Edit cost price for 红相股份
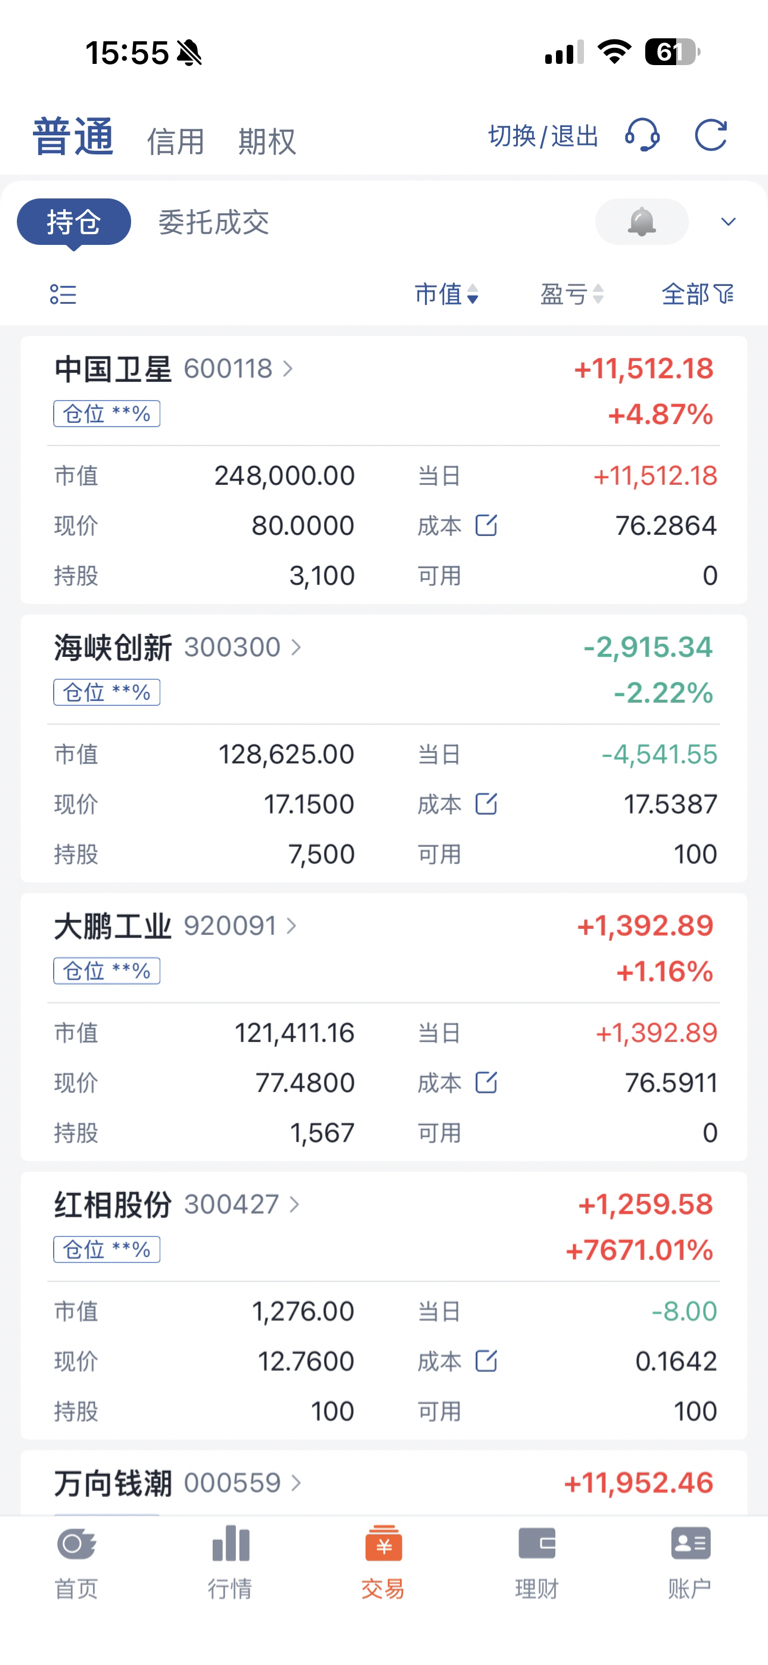The width and height of the screenshot is (768, 1665). (486, 1361)
